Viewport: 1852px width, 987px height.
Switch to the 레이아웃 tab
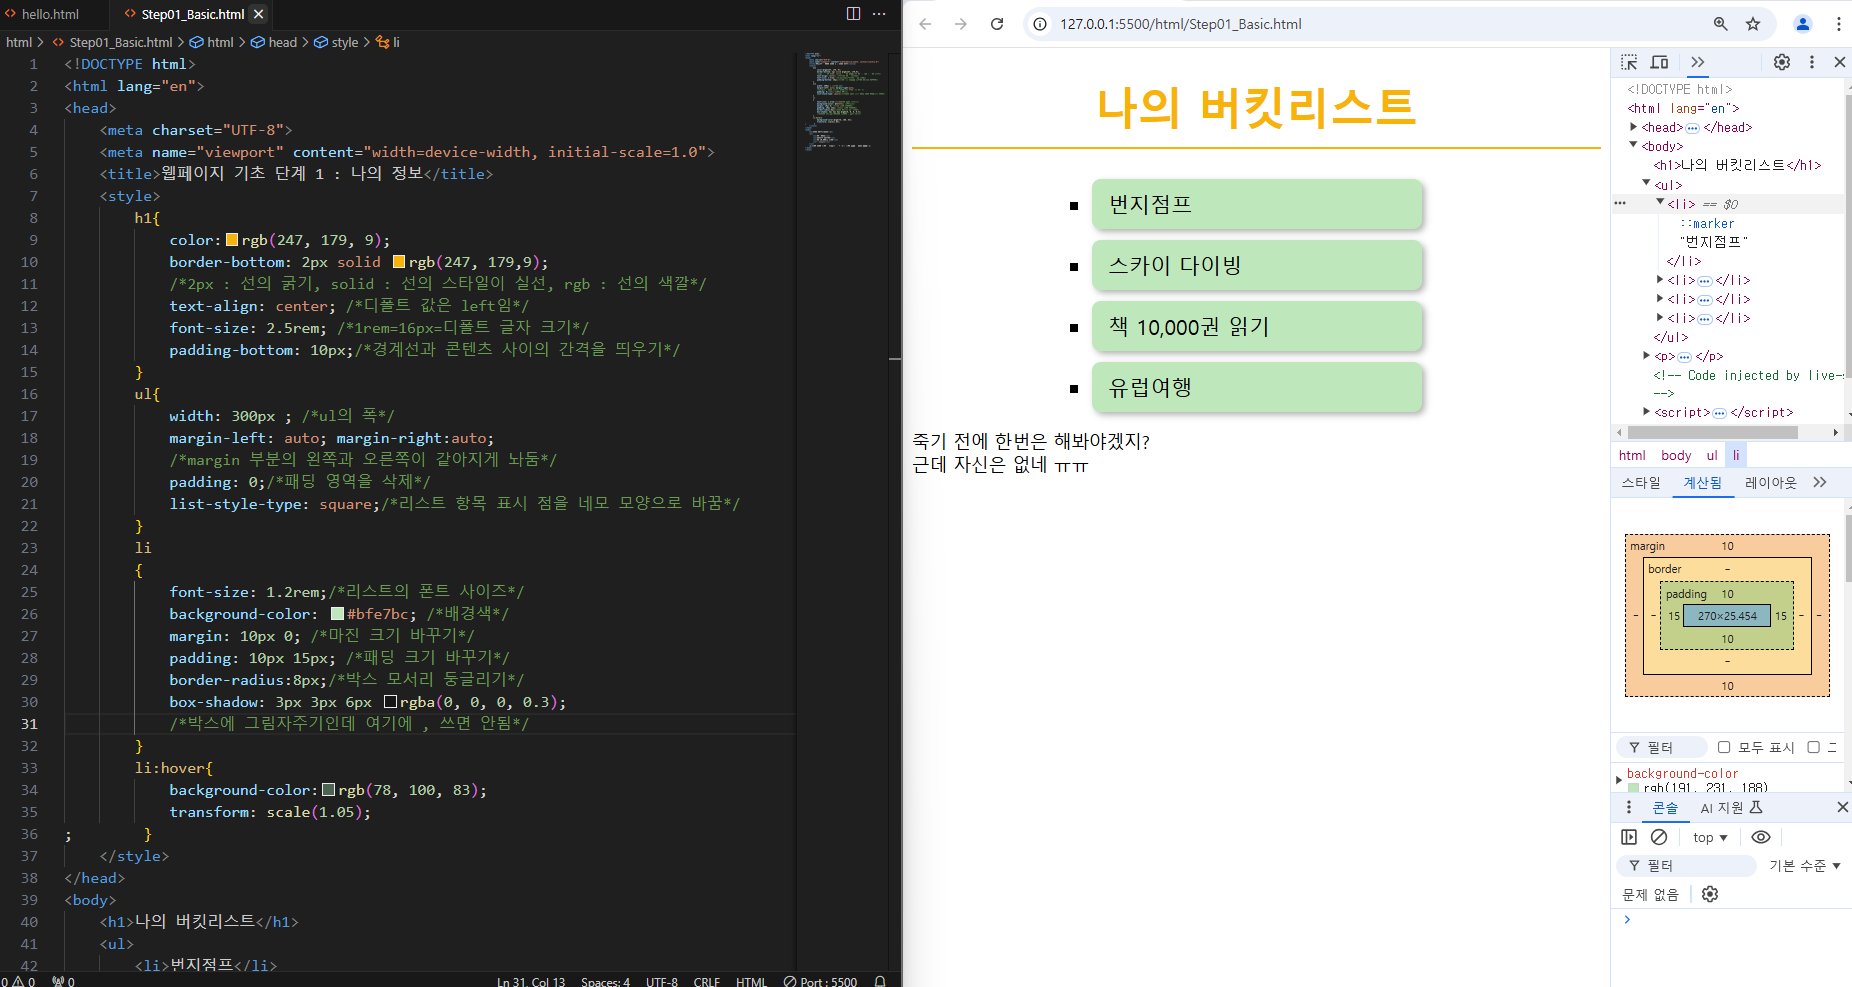pos(1771,482)
